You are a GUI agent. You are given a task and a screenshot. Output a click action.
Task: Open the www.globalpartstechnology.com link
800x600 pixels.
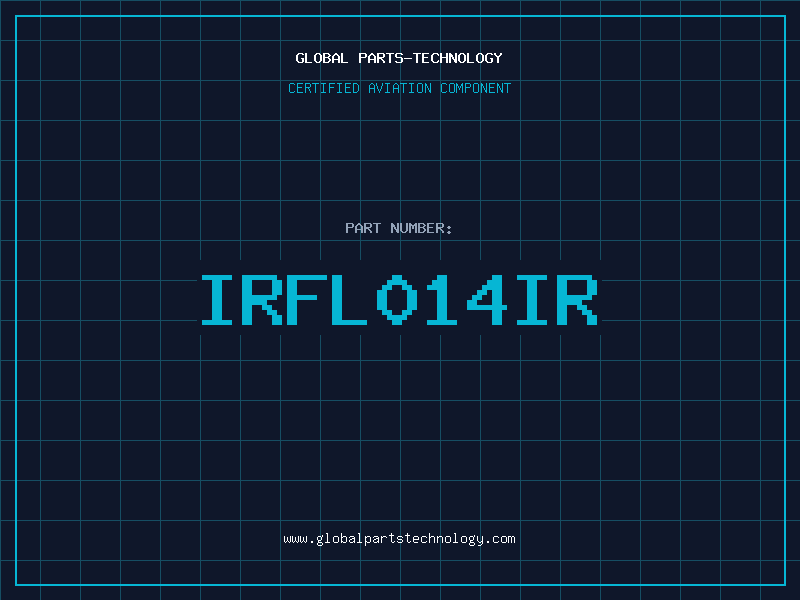pos(399,539)
